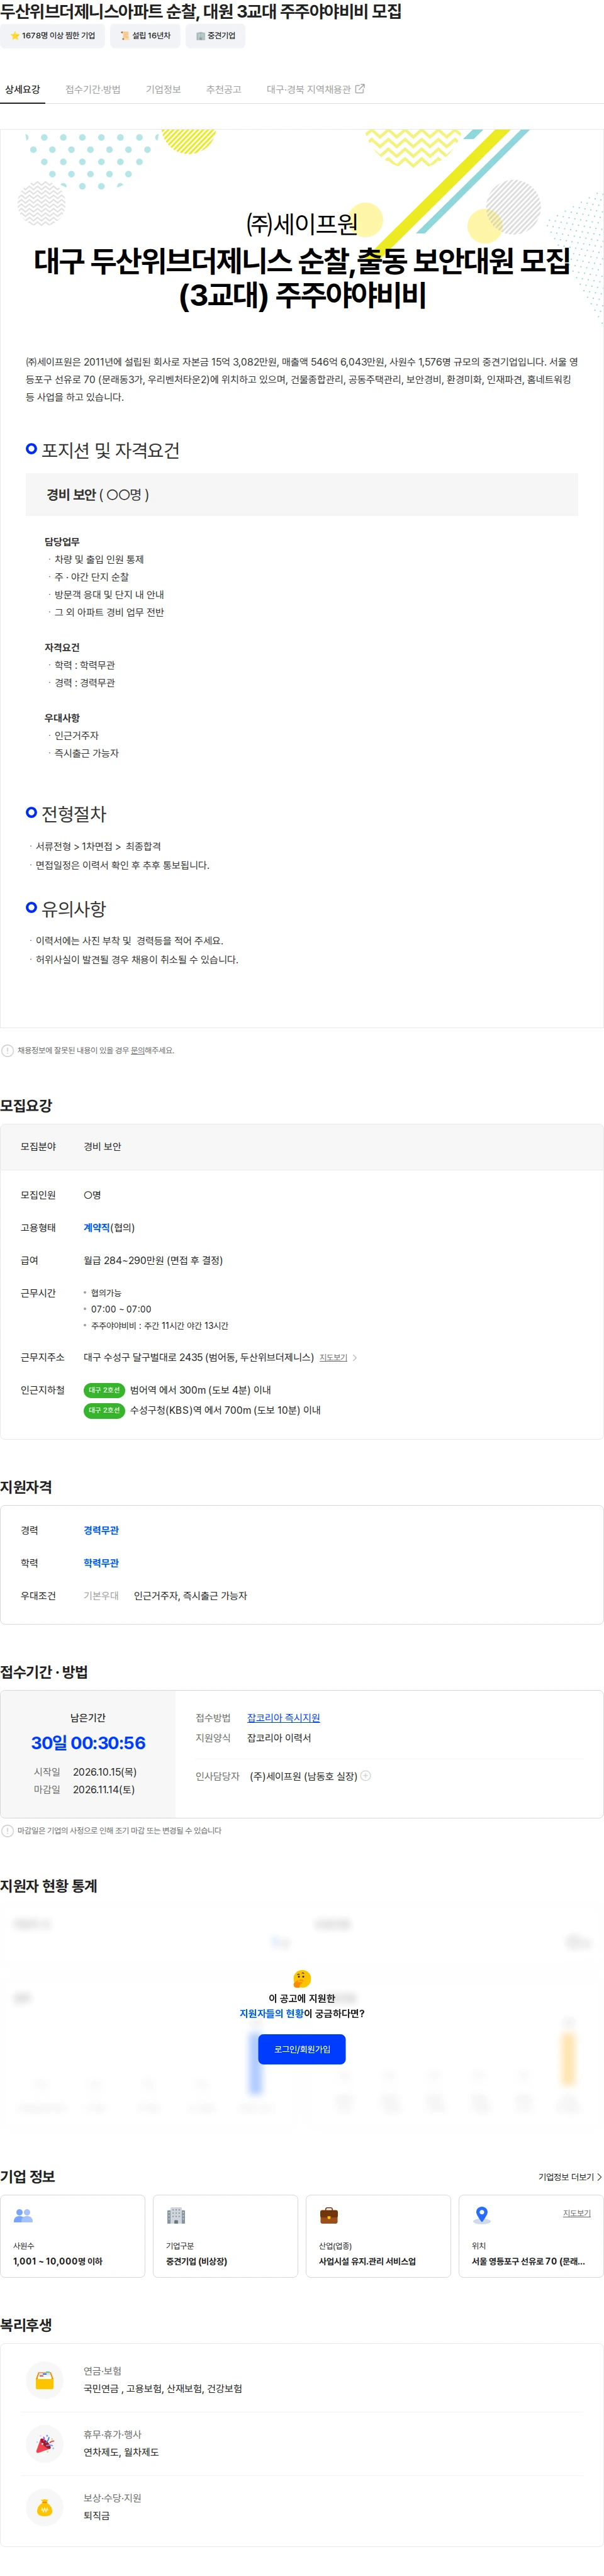The width and height of the screenshot is (604, 2576).
Task: Click the 사업시설 유지.관리 서비스업 text
Action: tap(367, 2261)
